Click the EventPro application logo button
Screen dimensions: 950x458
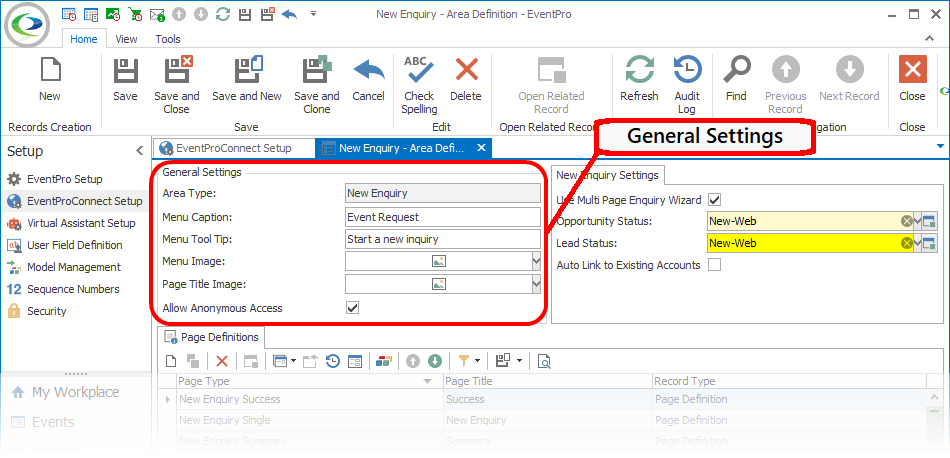coord(27,24)
